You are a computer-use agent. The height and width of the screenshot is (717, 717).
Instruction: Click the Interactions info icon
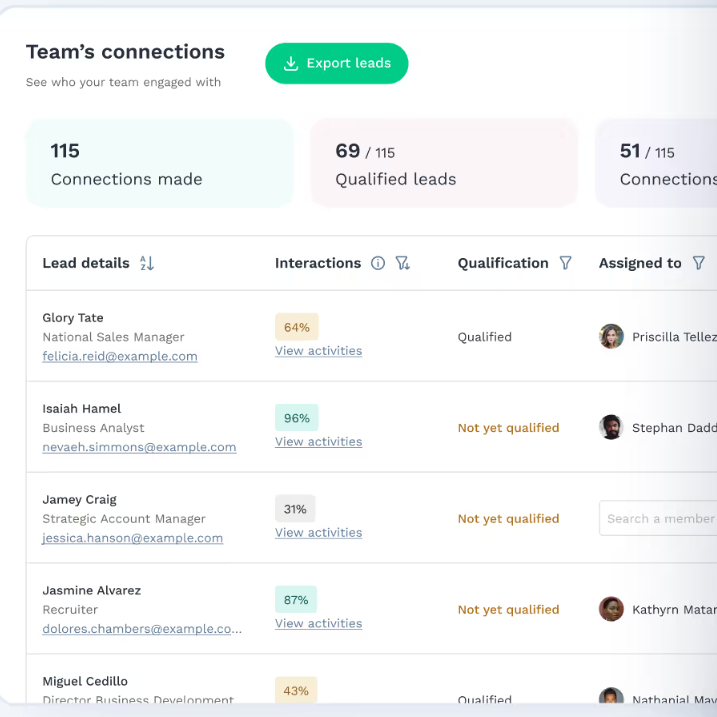point(378,263)
